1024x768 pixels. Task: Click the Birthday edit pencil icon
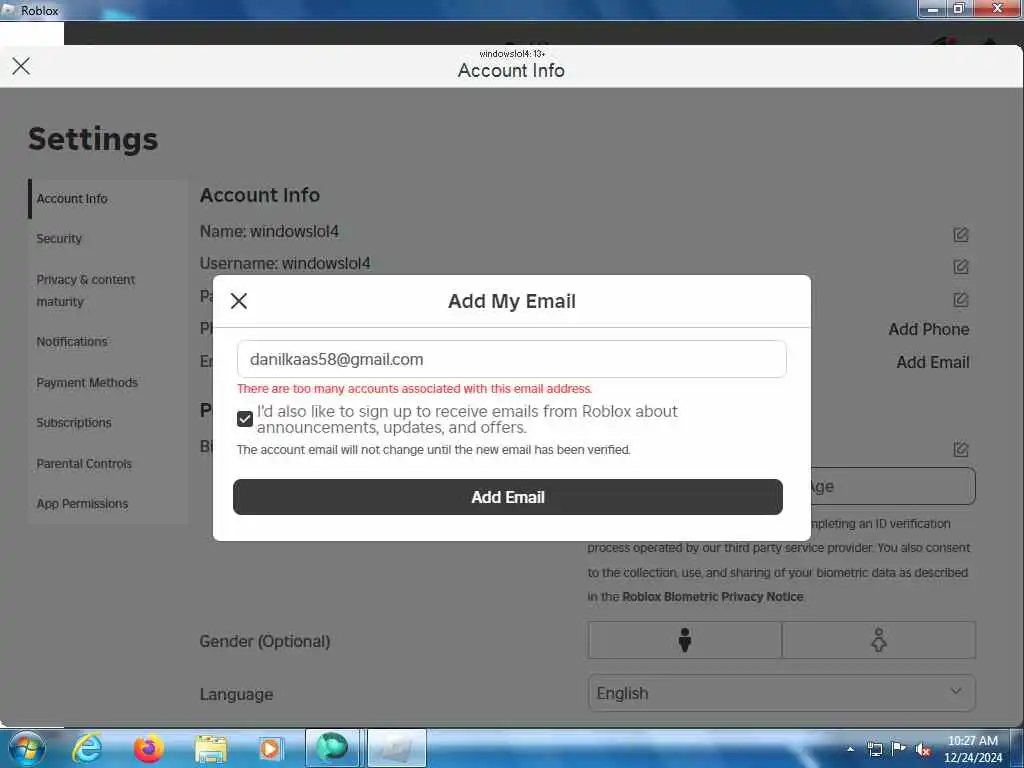coord(960,449)
